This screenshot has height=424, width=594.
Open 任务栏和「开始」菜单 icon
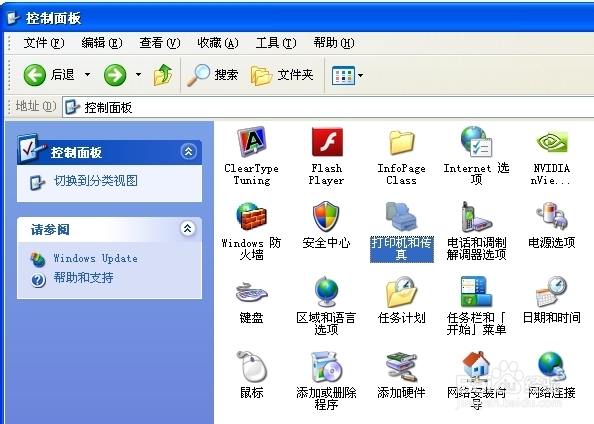tap(476, 291)
